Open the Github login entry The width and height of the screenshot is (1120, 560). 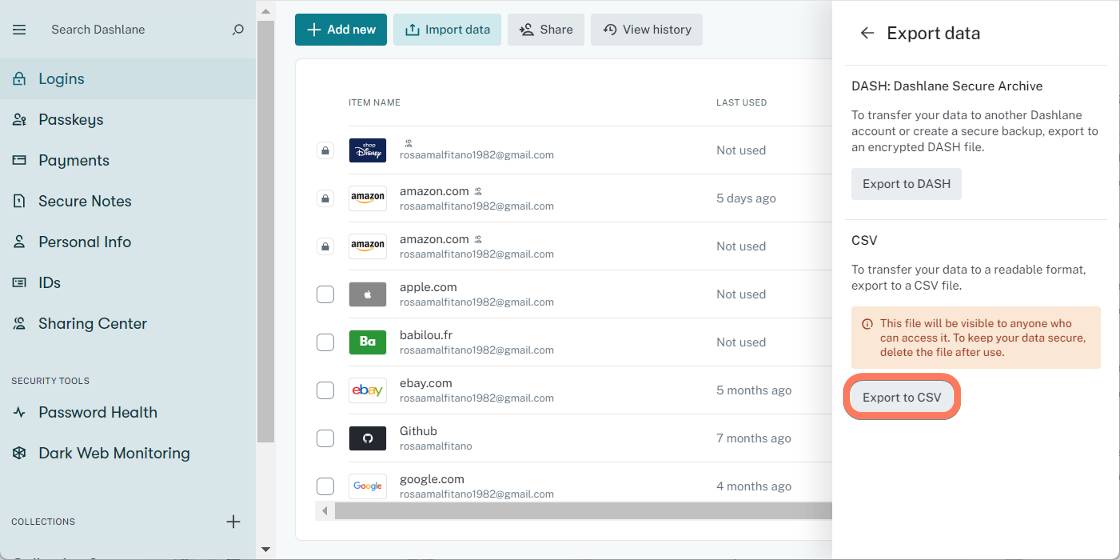pyautogui.click(x=418, y=431)
